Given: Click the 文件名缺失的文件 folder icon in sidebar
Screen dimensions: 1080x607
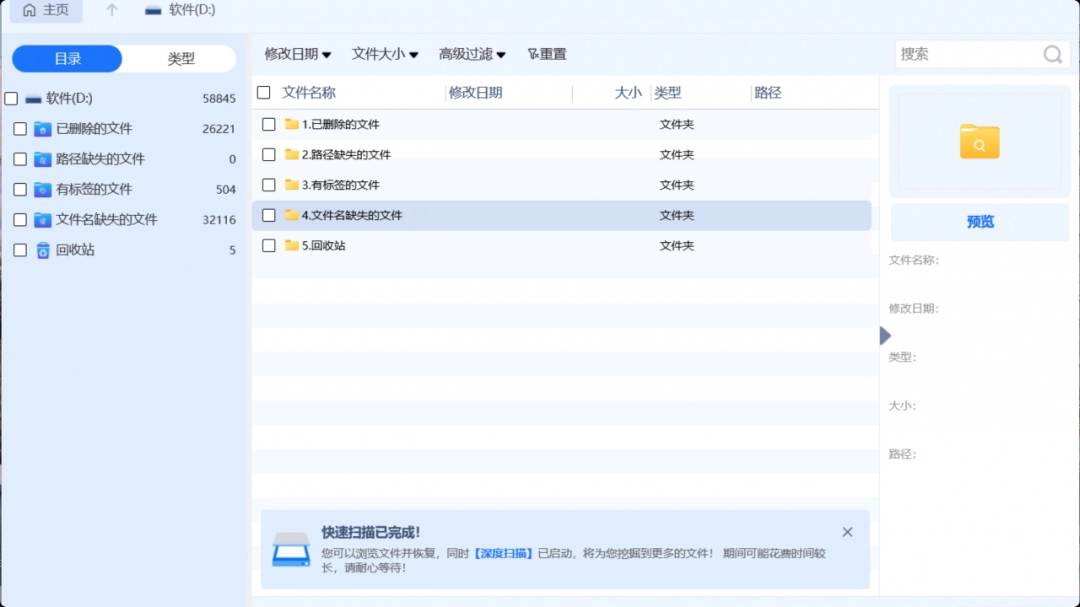Looking at the screenshot, I should click(42, 220).
